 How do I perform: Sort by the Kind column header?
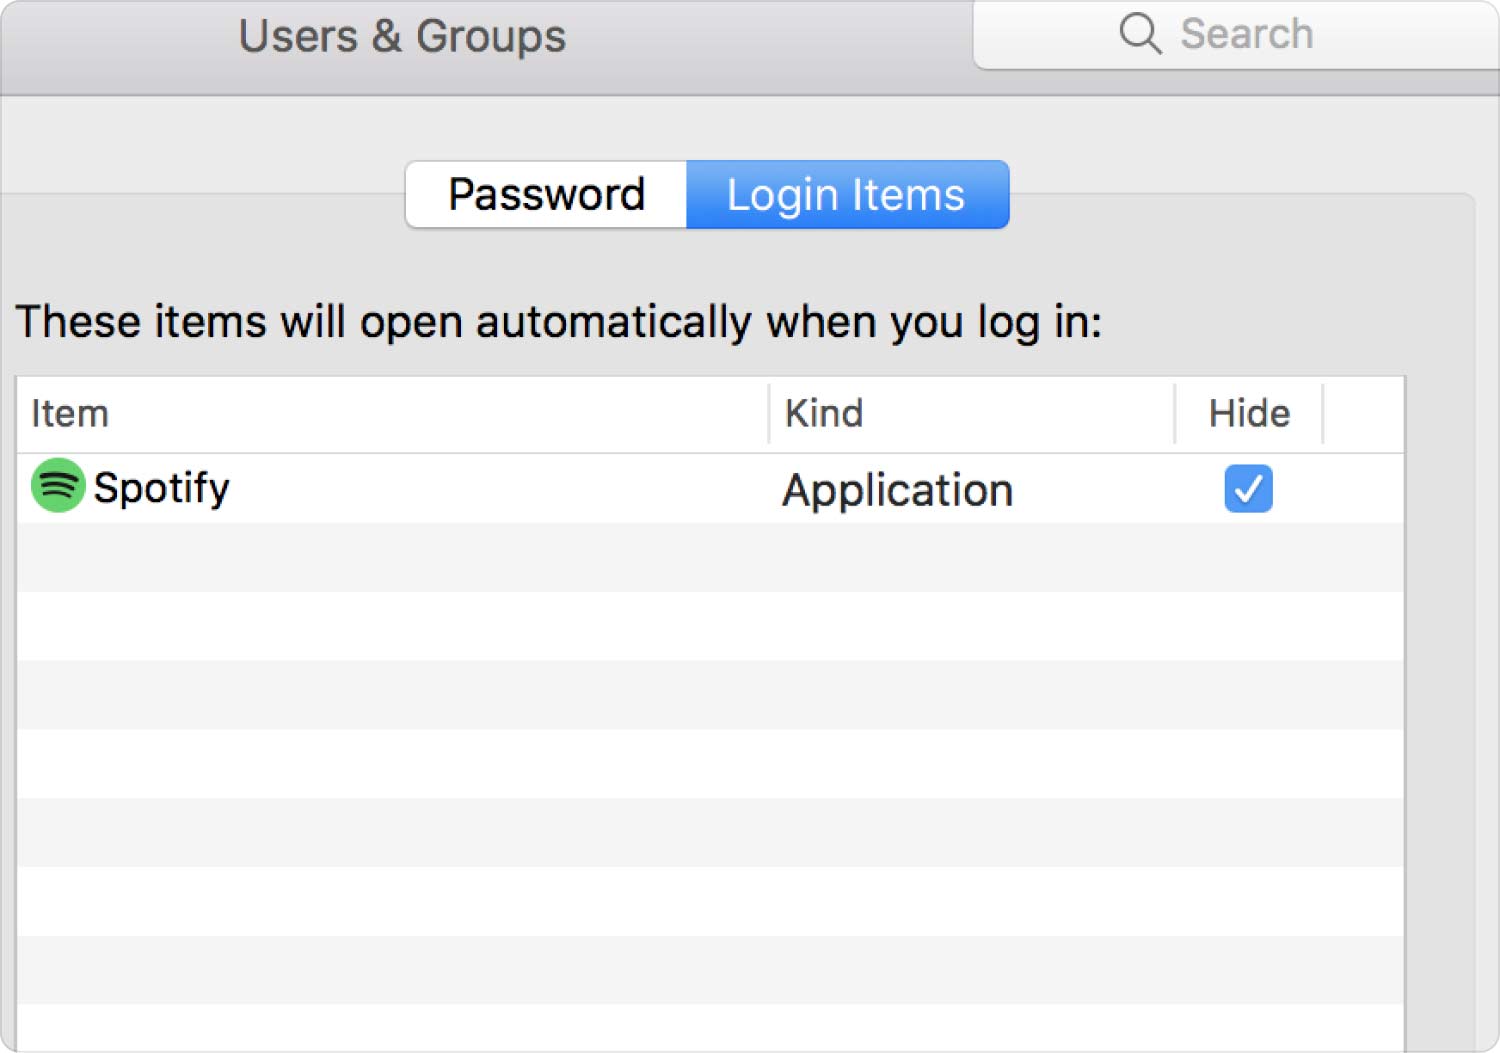pyautogui.click(x=971, y=414)
